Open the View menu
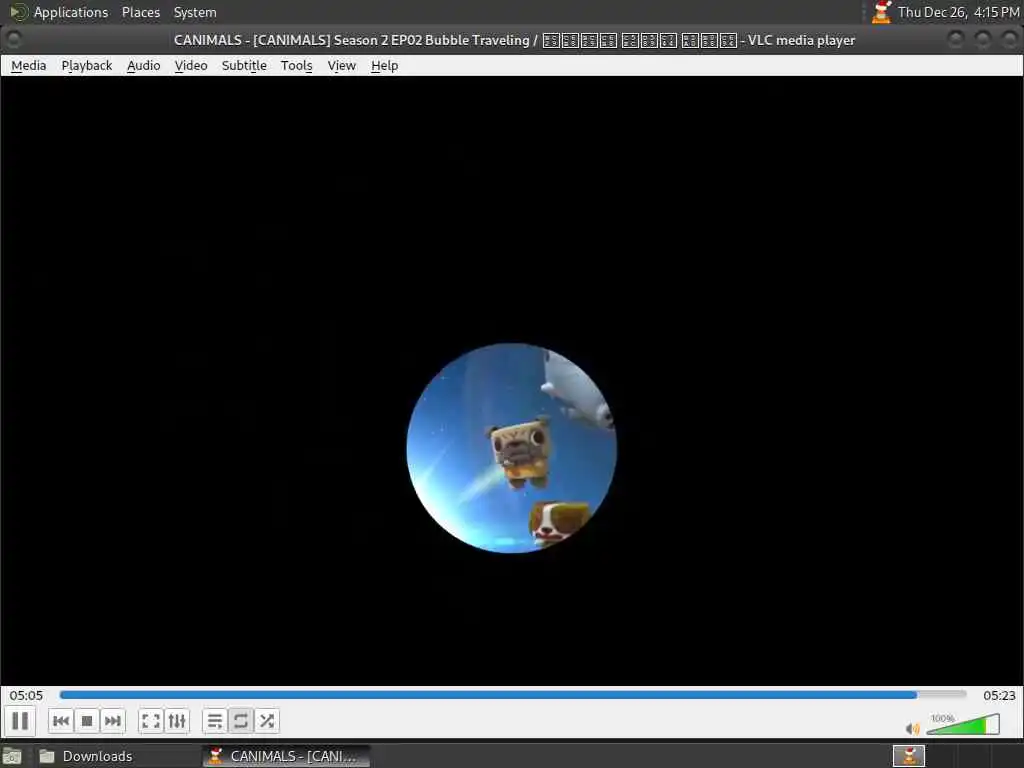The image size is (1024, 768). [x=342, y=65]
